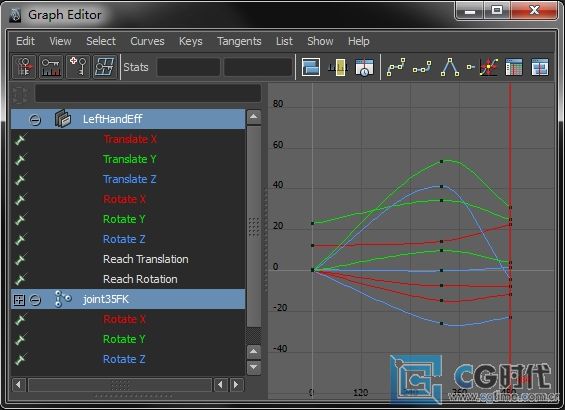Select the Lattice Deform Keys tool
Image resolution: width=565 pixels, height=410 pixels.
coord(105,67)
